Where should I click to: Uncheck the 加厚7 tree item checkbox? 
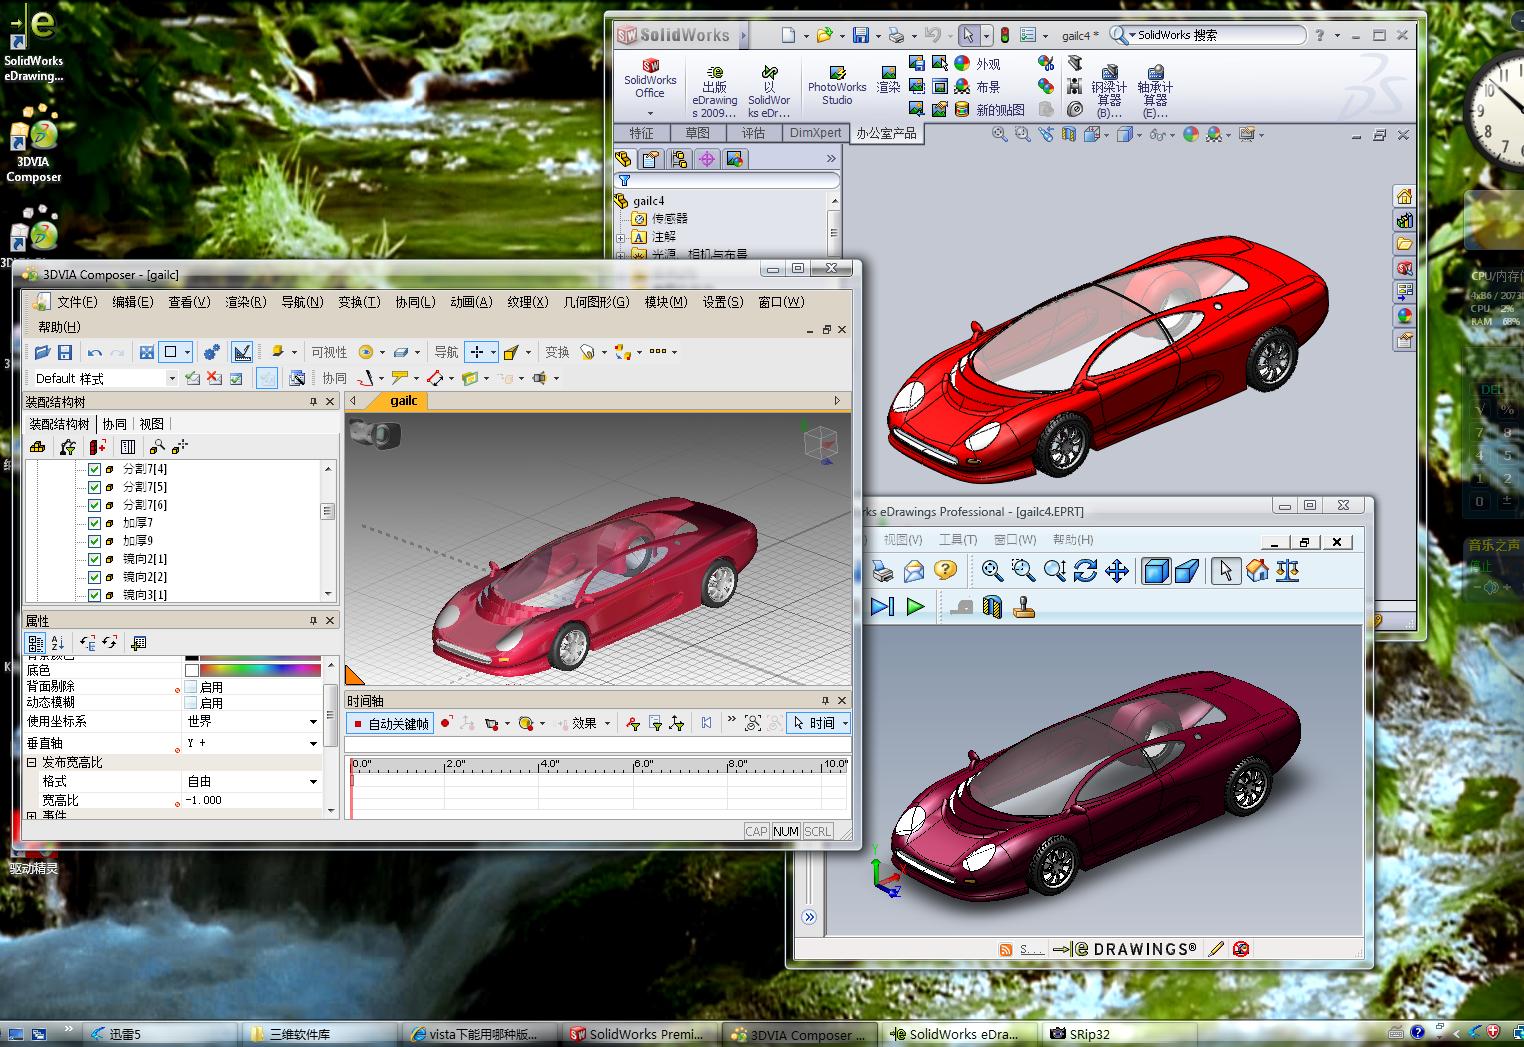[x=95, y=523]
